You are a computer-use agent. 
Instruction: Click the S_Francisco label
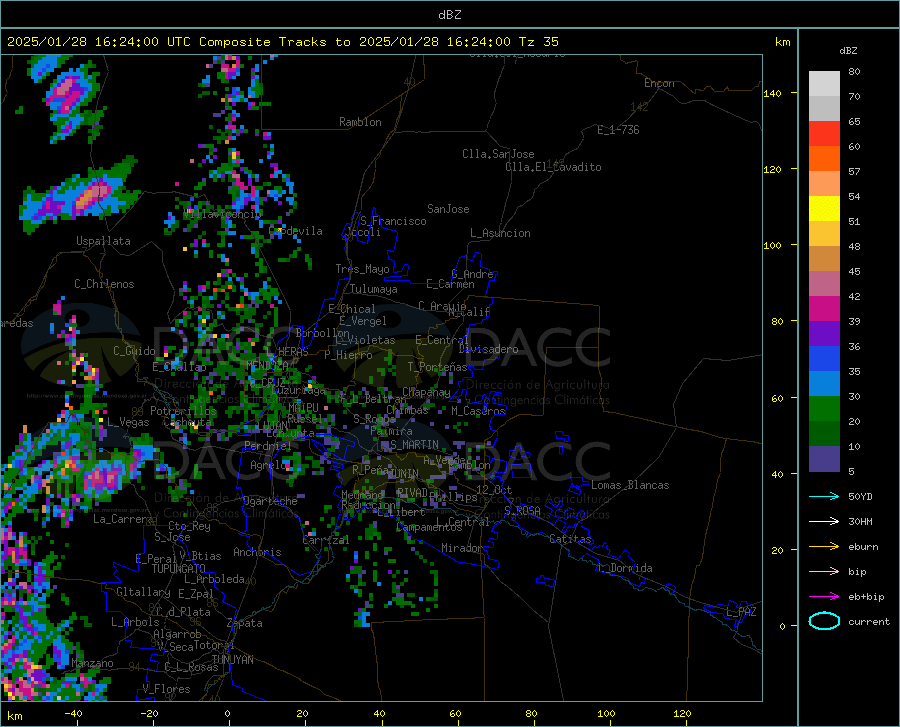pyautogui.click(x=393, y=221)
